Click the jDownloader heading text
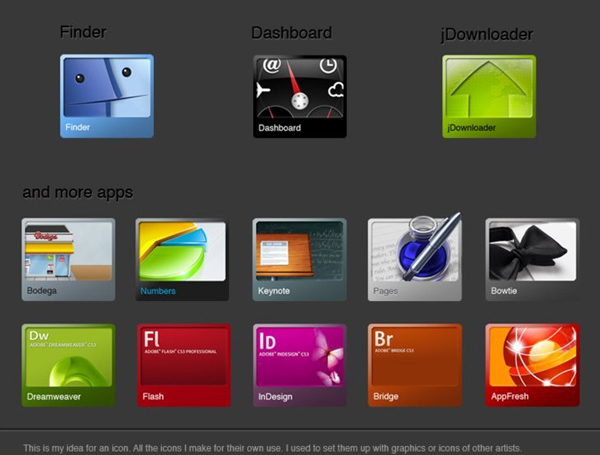600x455 pixels. point(487,34)
